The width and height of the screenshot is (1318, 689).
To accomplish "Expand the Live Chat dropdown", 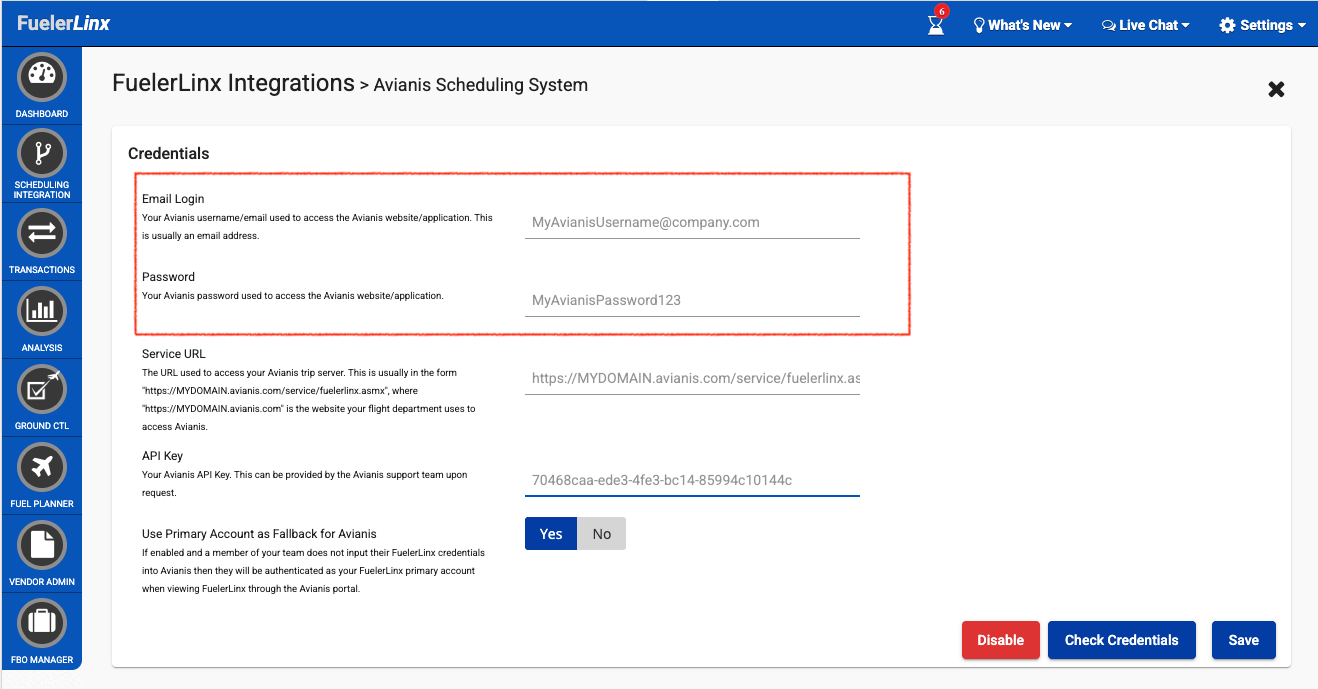I will tap(1146, 25).
